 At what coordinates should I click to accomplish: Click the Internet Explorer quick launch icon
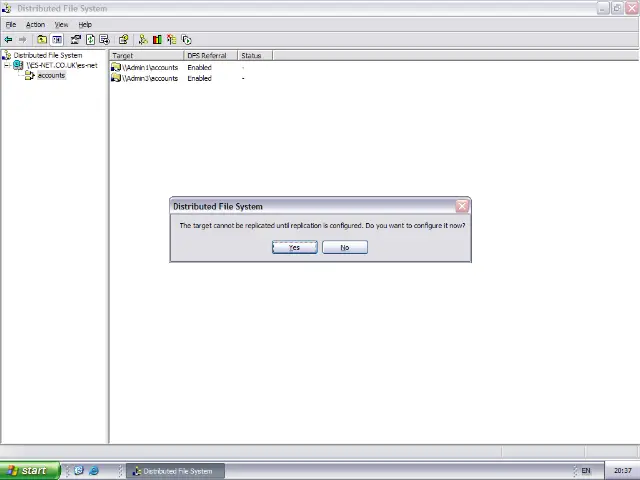click(x=94, y=471)
